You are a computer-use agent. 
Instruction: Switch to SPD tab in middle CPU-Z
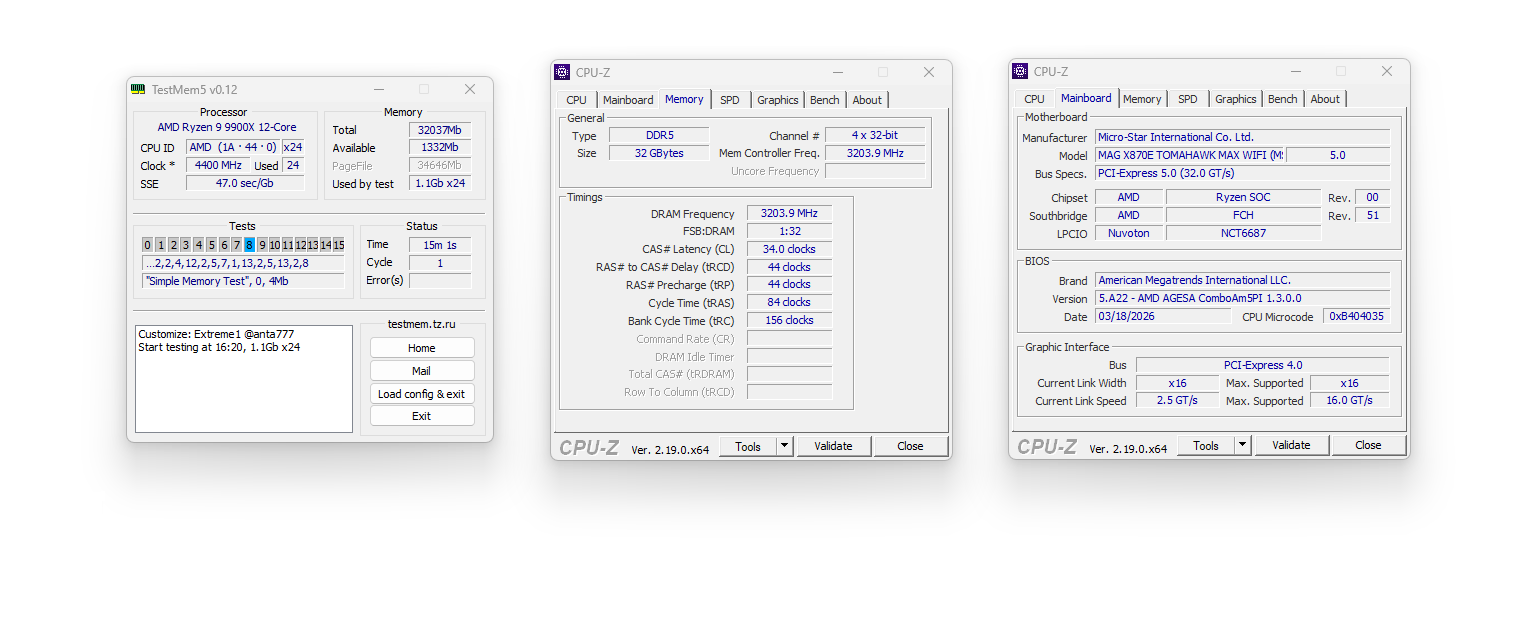pyautogui.click(x=730, y=99)
